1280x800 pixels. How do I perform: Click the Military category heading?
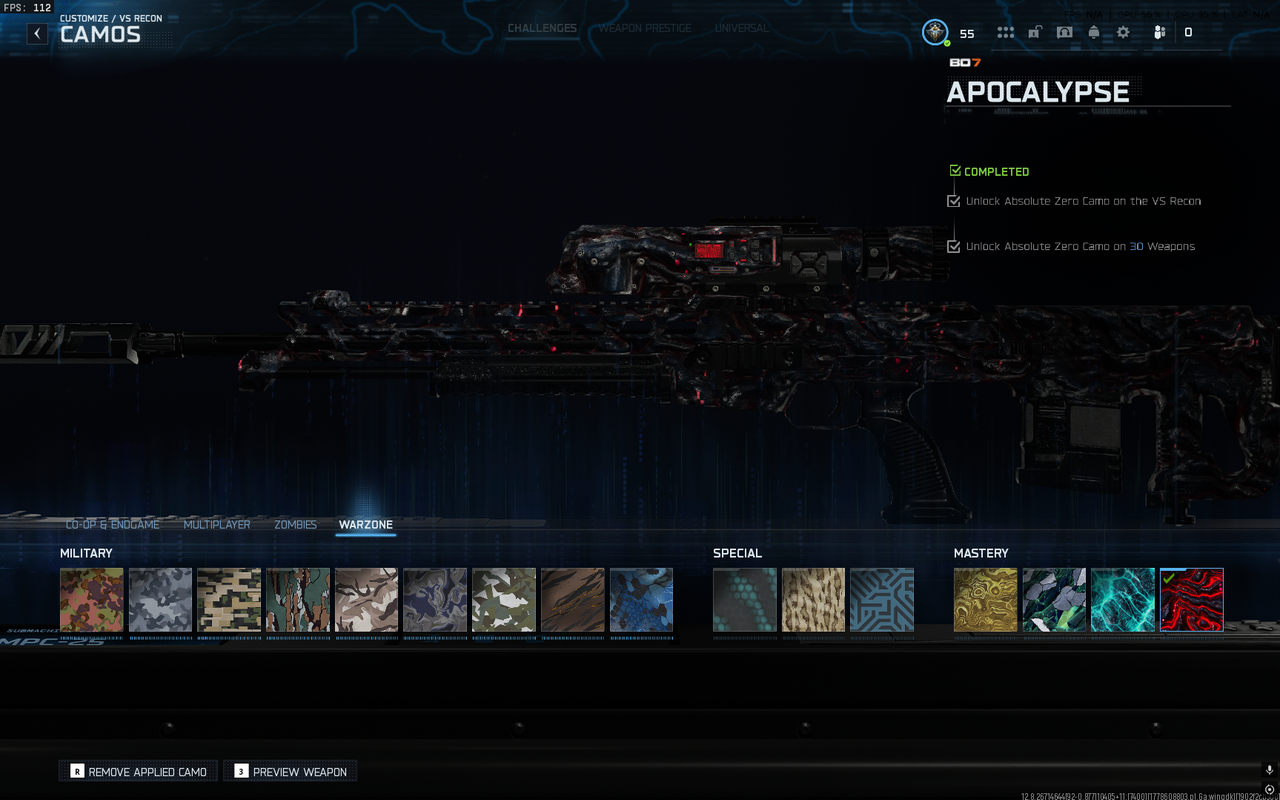pyautogui.click(x=86, y=553)
